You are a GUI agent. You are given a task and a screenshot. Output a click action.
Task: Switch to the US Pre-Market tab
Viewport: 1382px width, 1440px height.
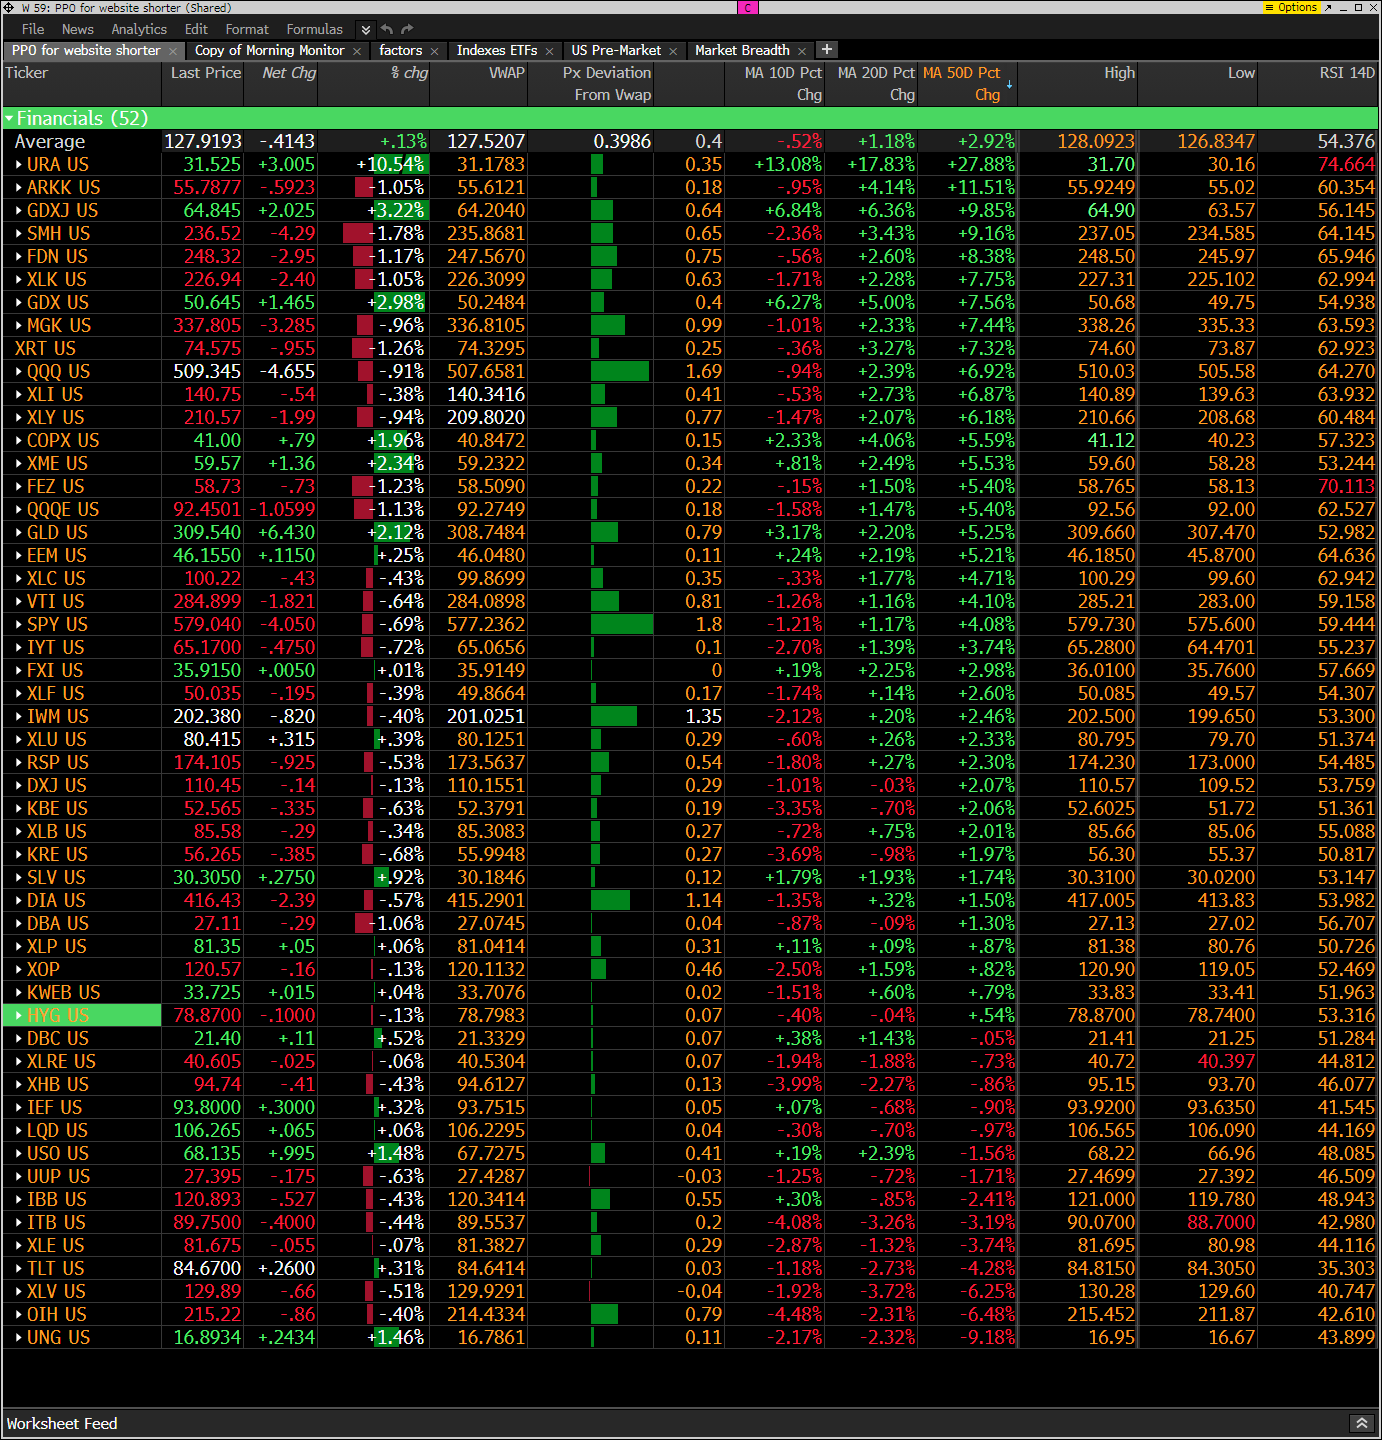(616, 50)
